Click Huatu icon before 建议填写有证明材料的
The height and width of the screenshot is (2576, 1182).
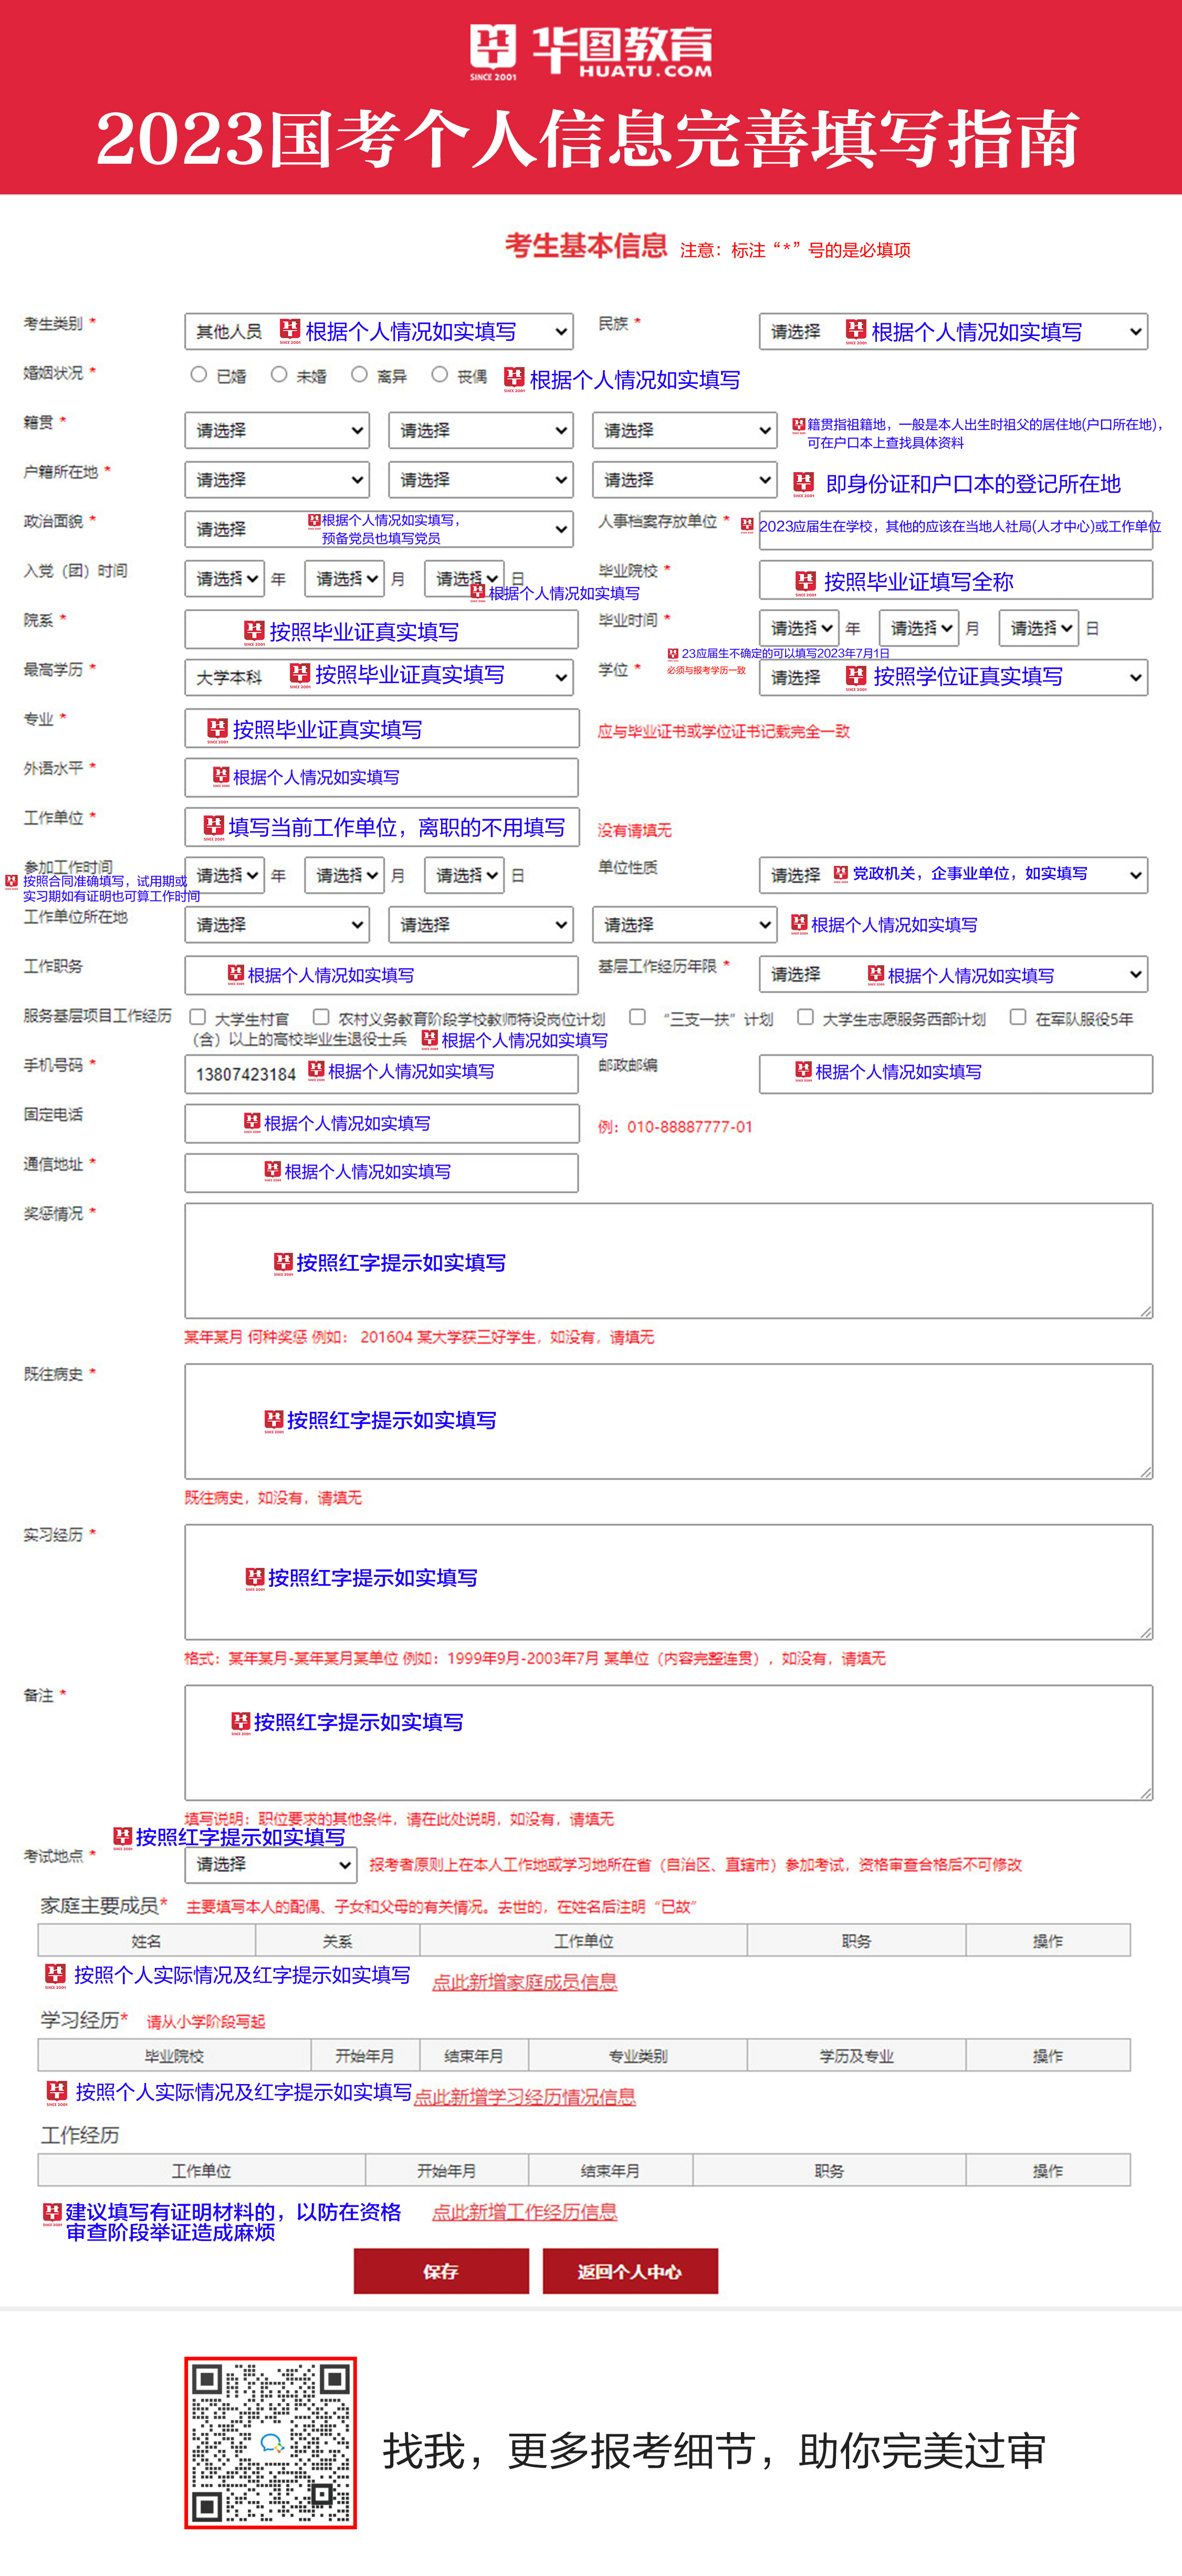coord(52,2214)
